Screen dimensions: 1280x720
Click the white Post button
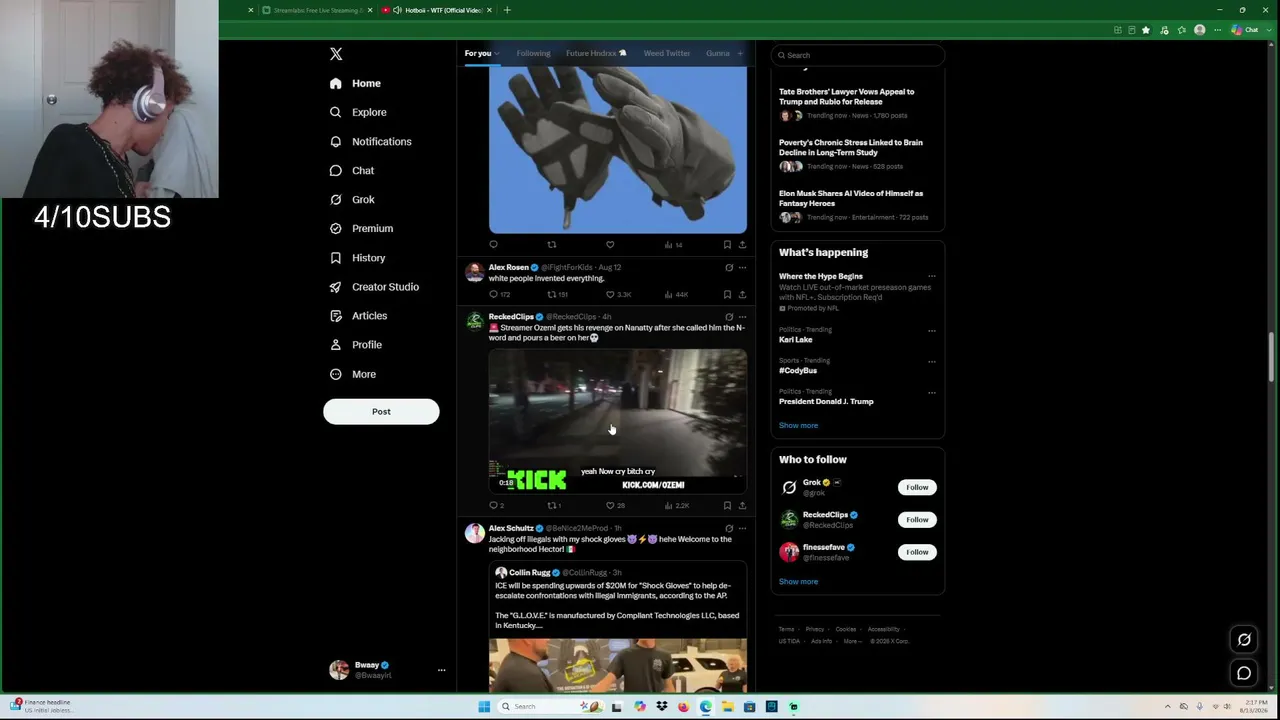[x=381, y=411]
